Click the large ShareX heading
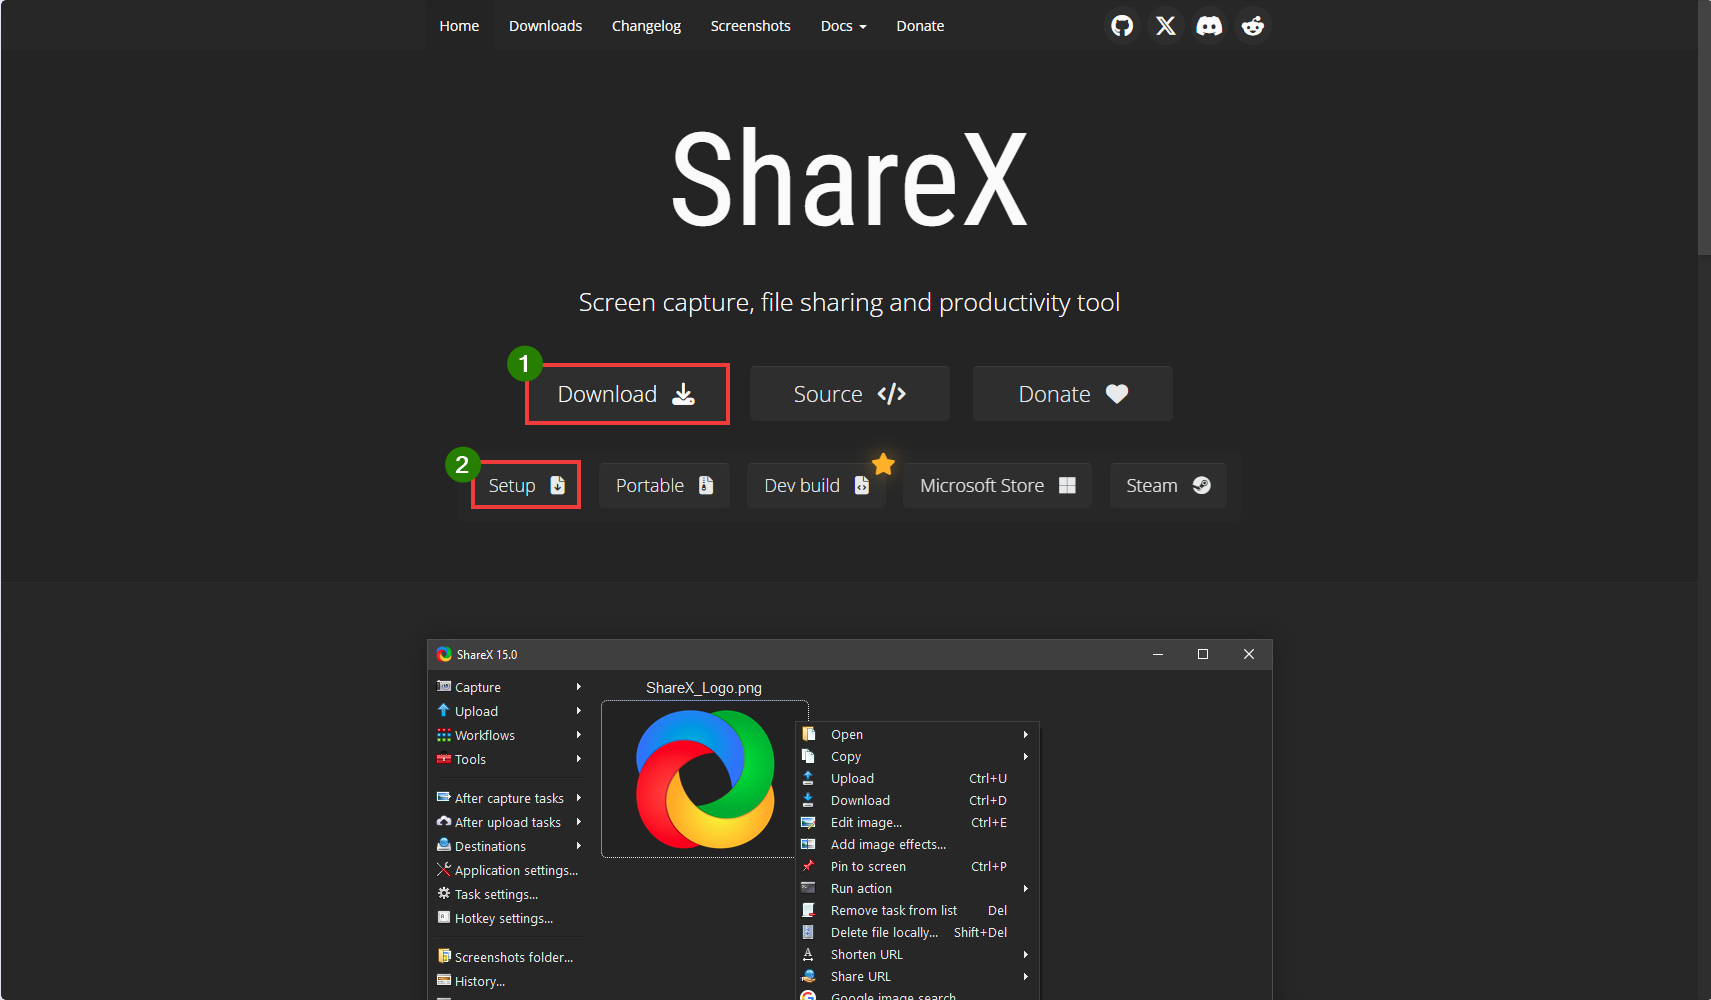 [849, 179]
